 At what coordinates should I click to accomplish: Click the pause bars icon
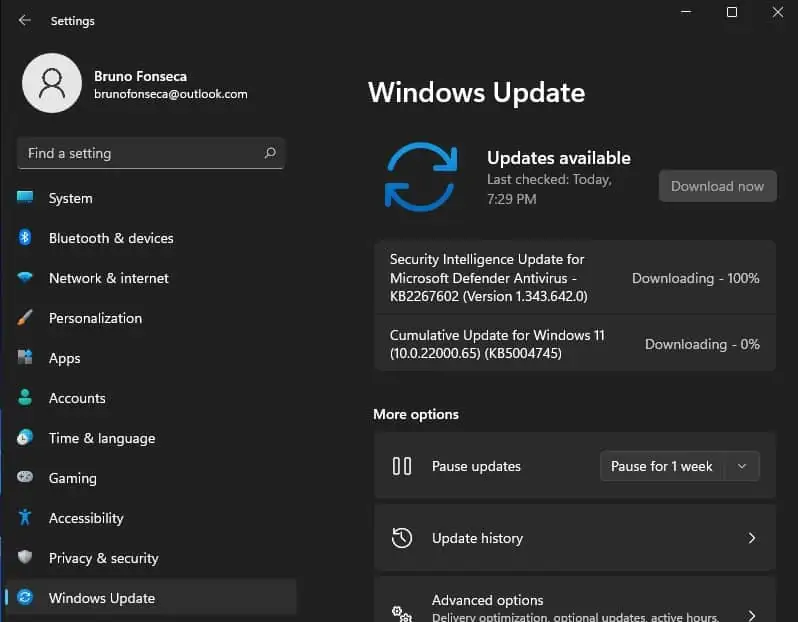(x=402, y=466)
